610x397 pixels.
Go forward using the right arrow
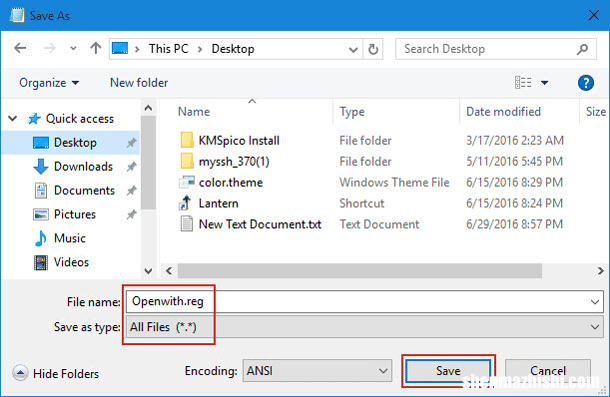tap(49, 49)
